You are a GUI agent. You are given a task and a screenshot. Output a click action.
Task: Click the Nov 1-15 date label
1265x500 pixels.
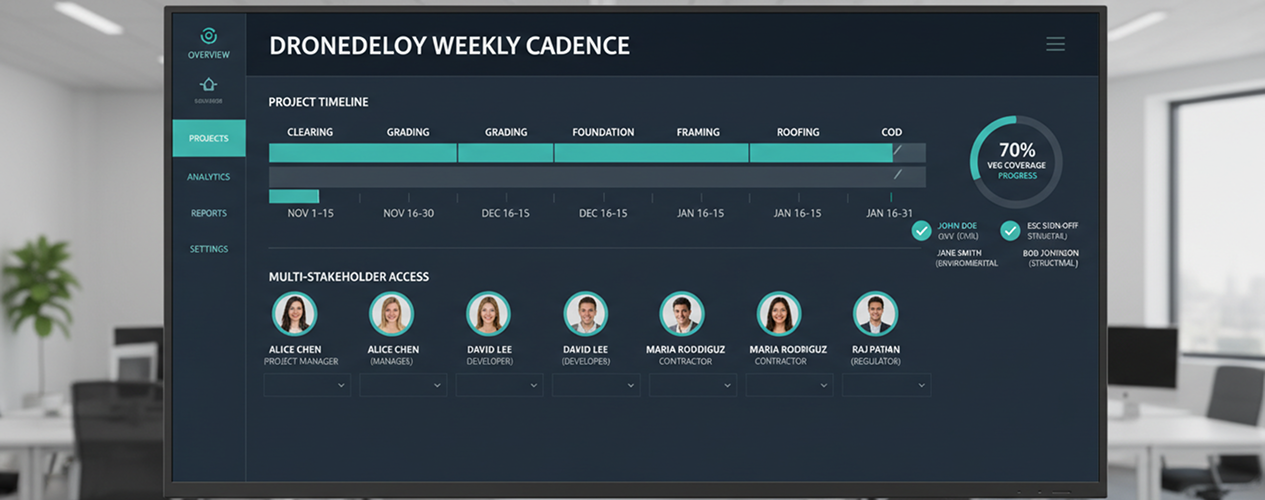click(x=311, y=214)
